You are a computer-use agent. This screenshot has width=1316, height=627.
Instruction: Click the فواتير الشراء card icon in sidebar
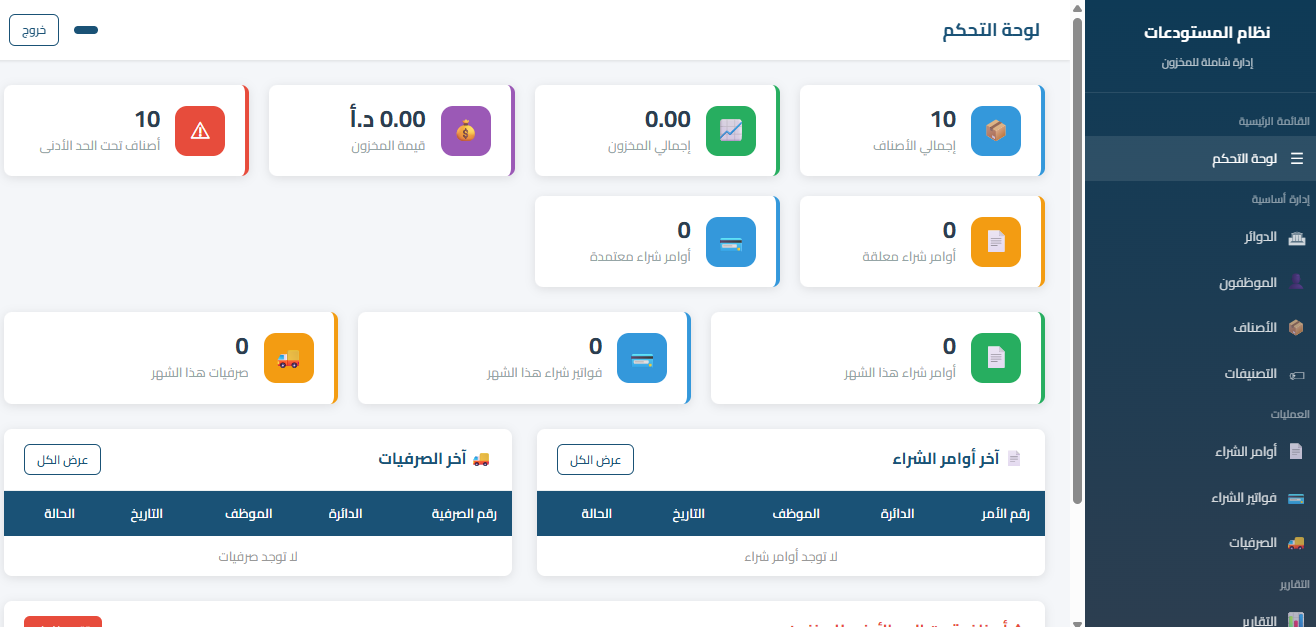[x=1297, y=498]
